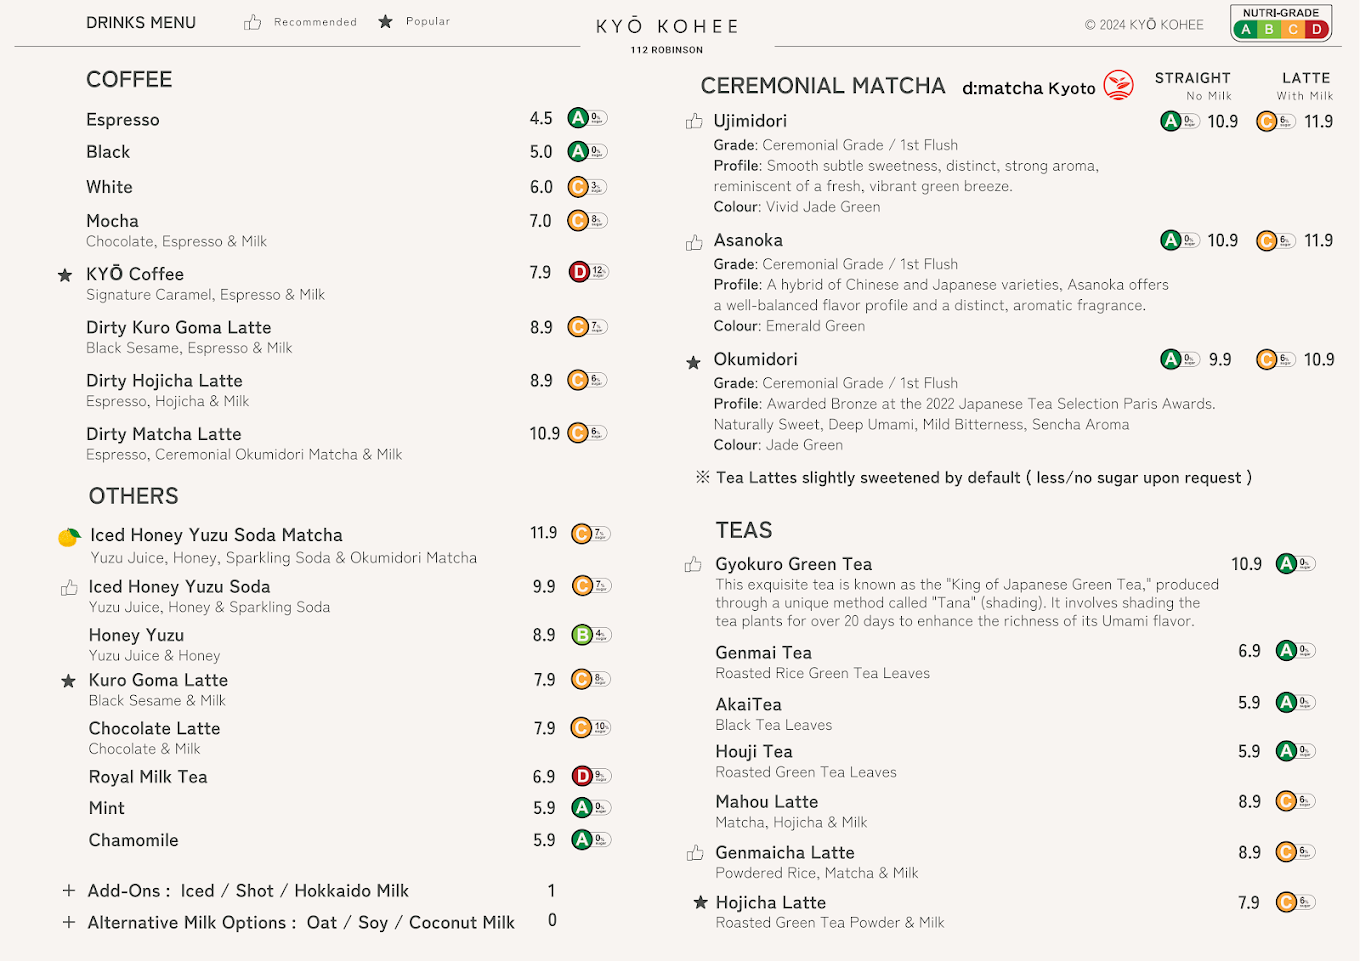Screen dimensions: 1360x961
Task: Click the KYŌ KOHEE 112 Robinson logo
Action: coord(667,33)
